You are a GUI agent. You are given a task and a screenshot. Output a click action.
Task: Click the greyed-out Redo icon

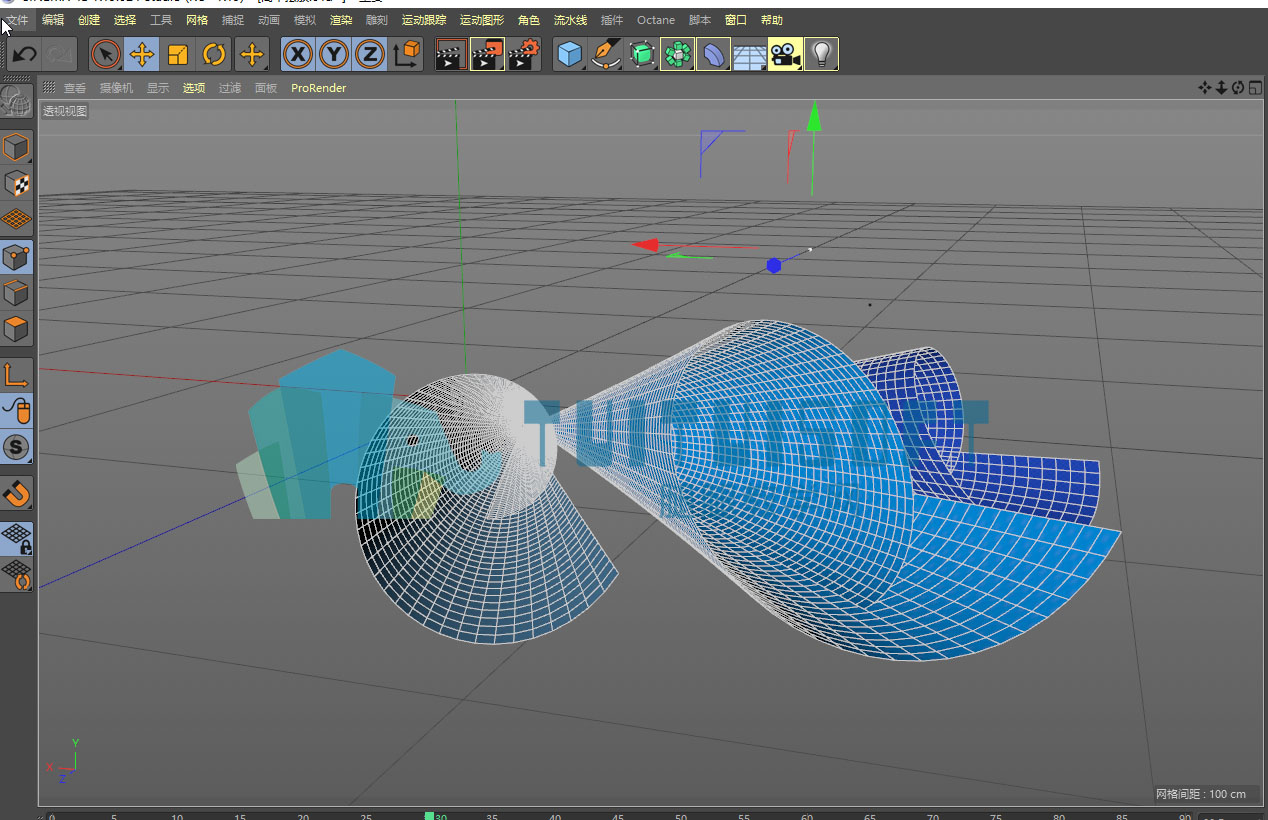tap(59, 54)
